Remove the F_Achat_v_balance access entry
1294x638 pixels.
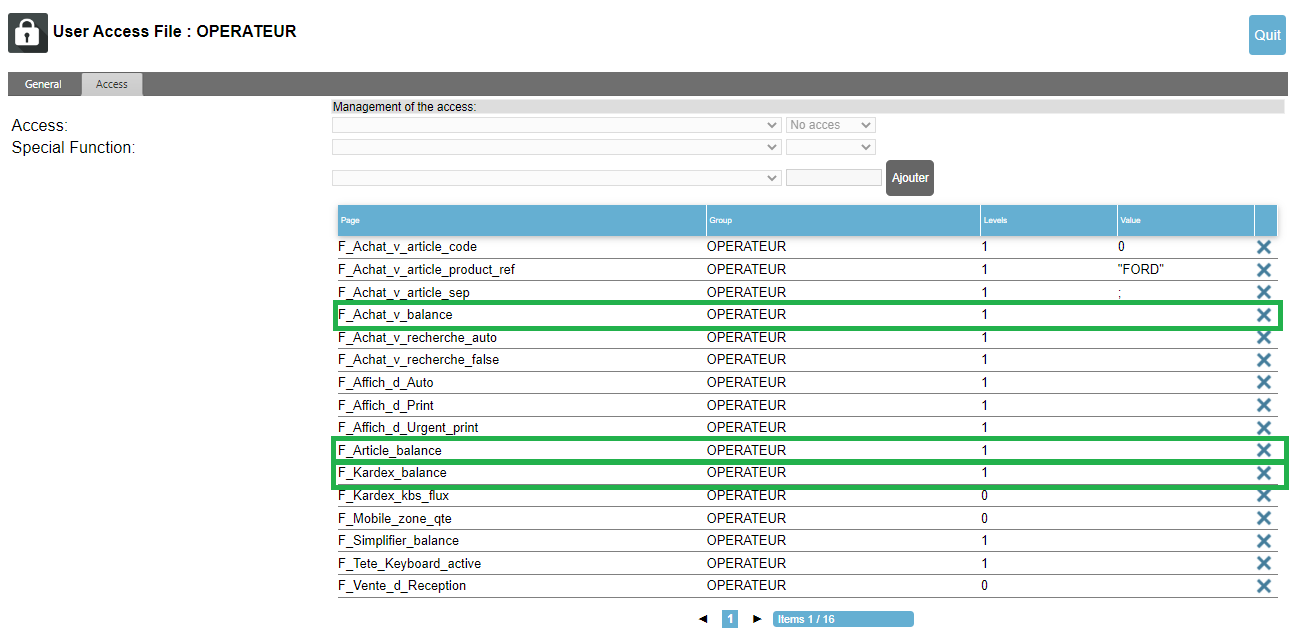pyautogui.click(x=1263, y=315)
